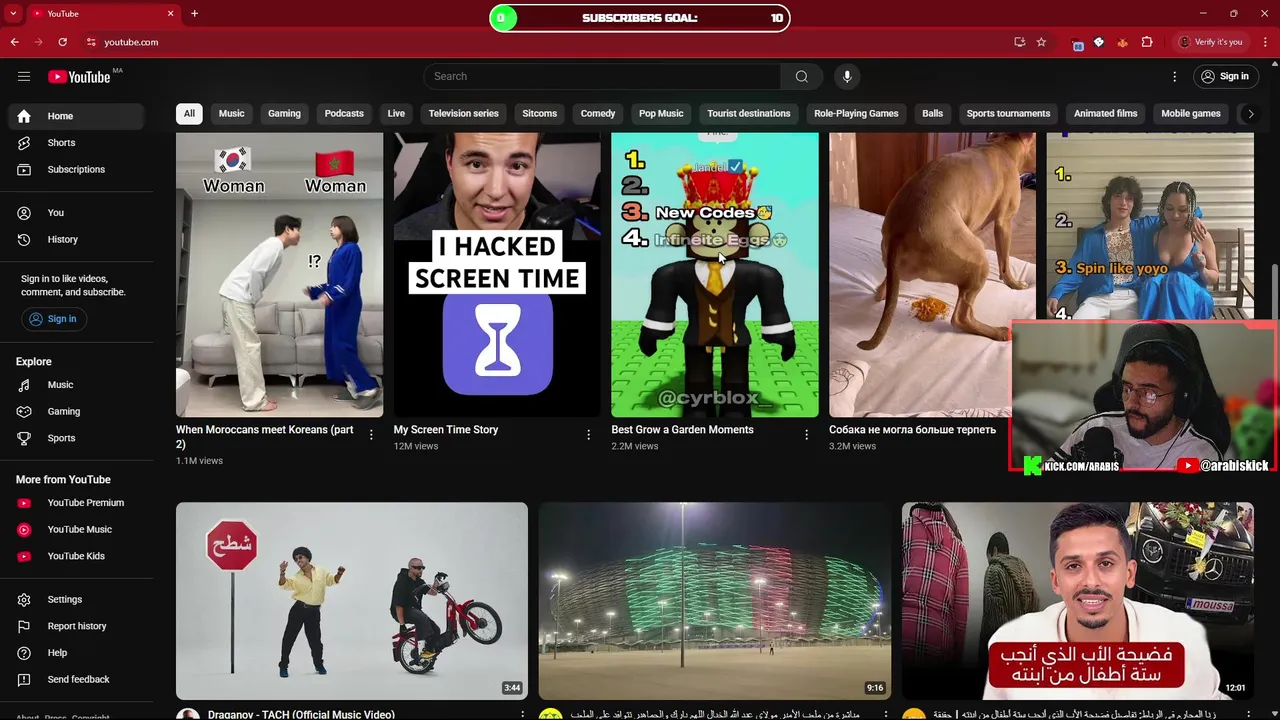Select the Animated films chip
This screenshot has height=720, width=1280.
pyautogui.click(x=1105, y=113)
